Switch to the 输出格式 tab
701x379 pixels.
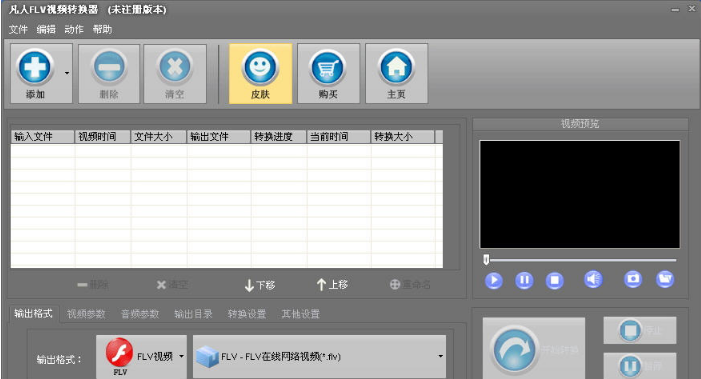(x=33, y=314)
